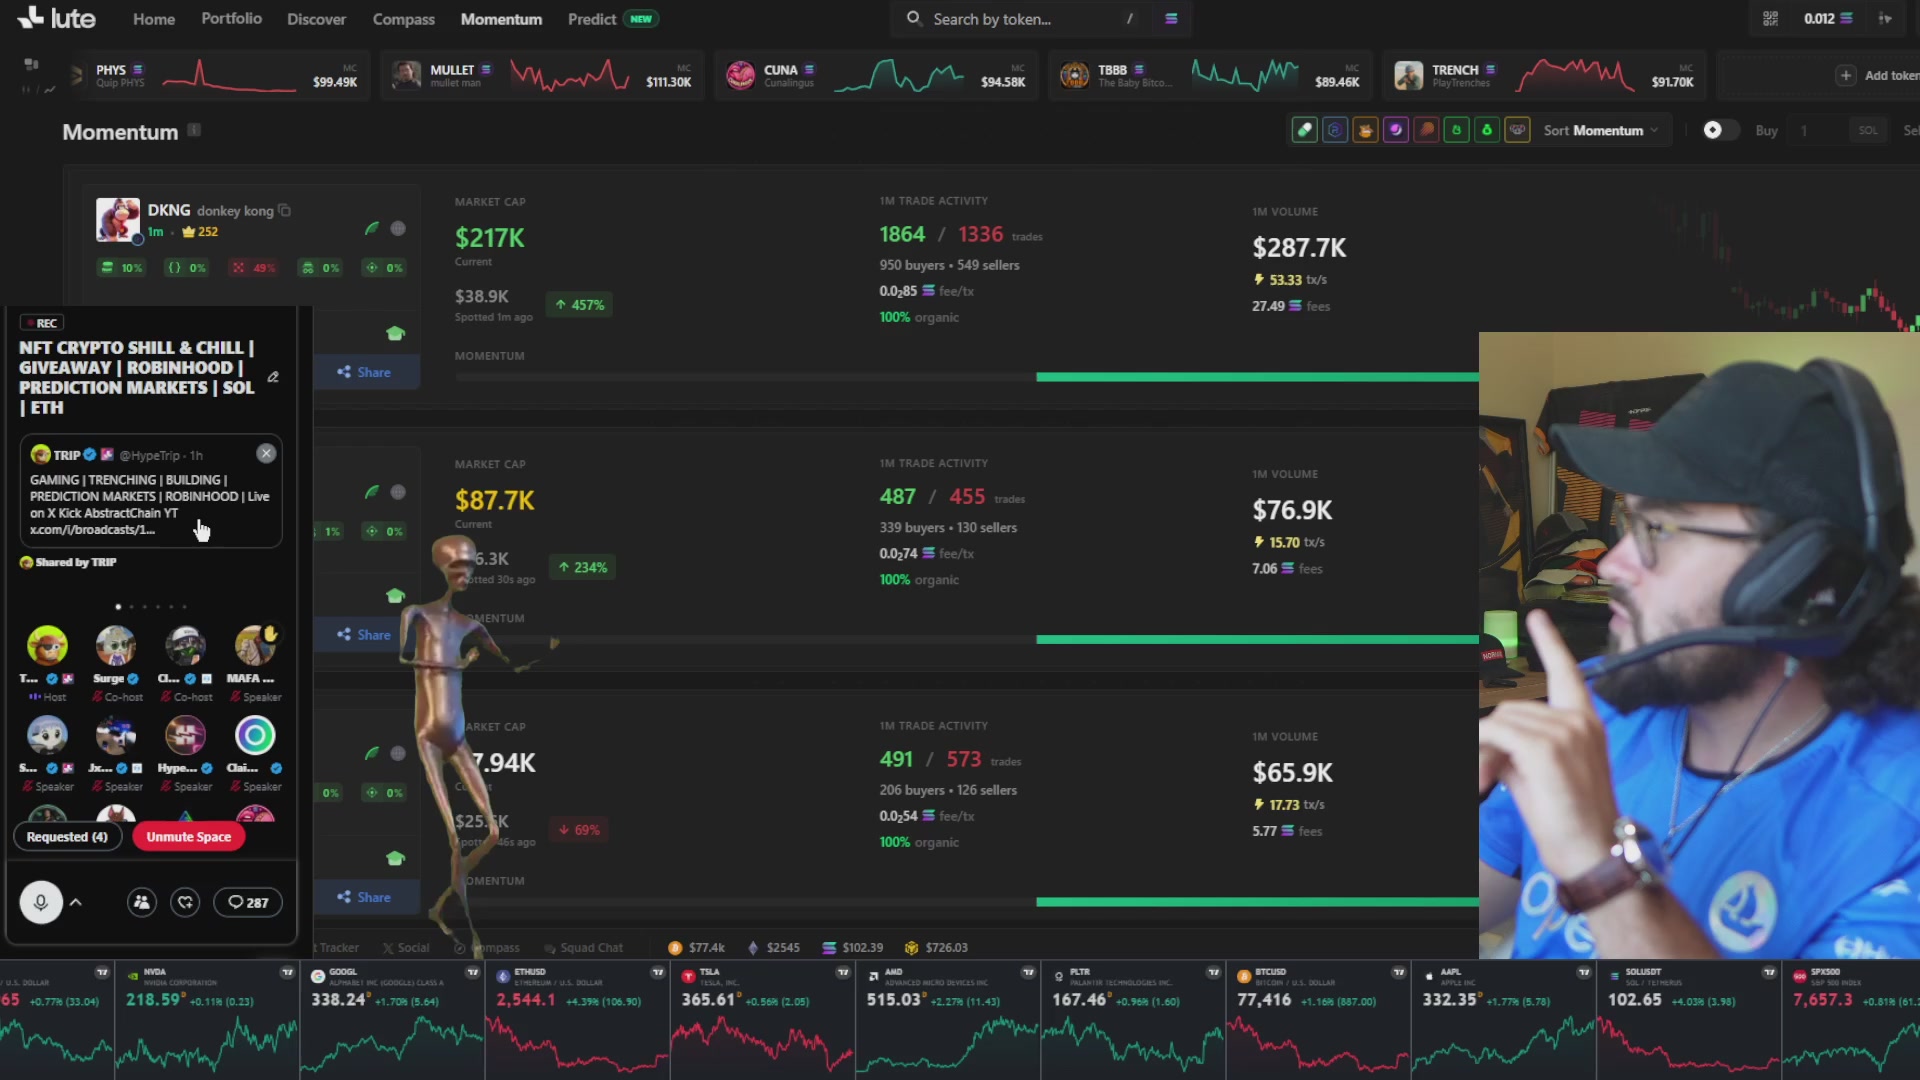
Task: Go to the Home tab
Action: (x=154, y=19)
